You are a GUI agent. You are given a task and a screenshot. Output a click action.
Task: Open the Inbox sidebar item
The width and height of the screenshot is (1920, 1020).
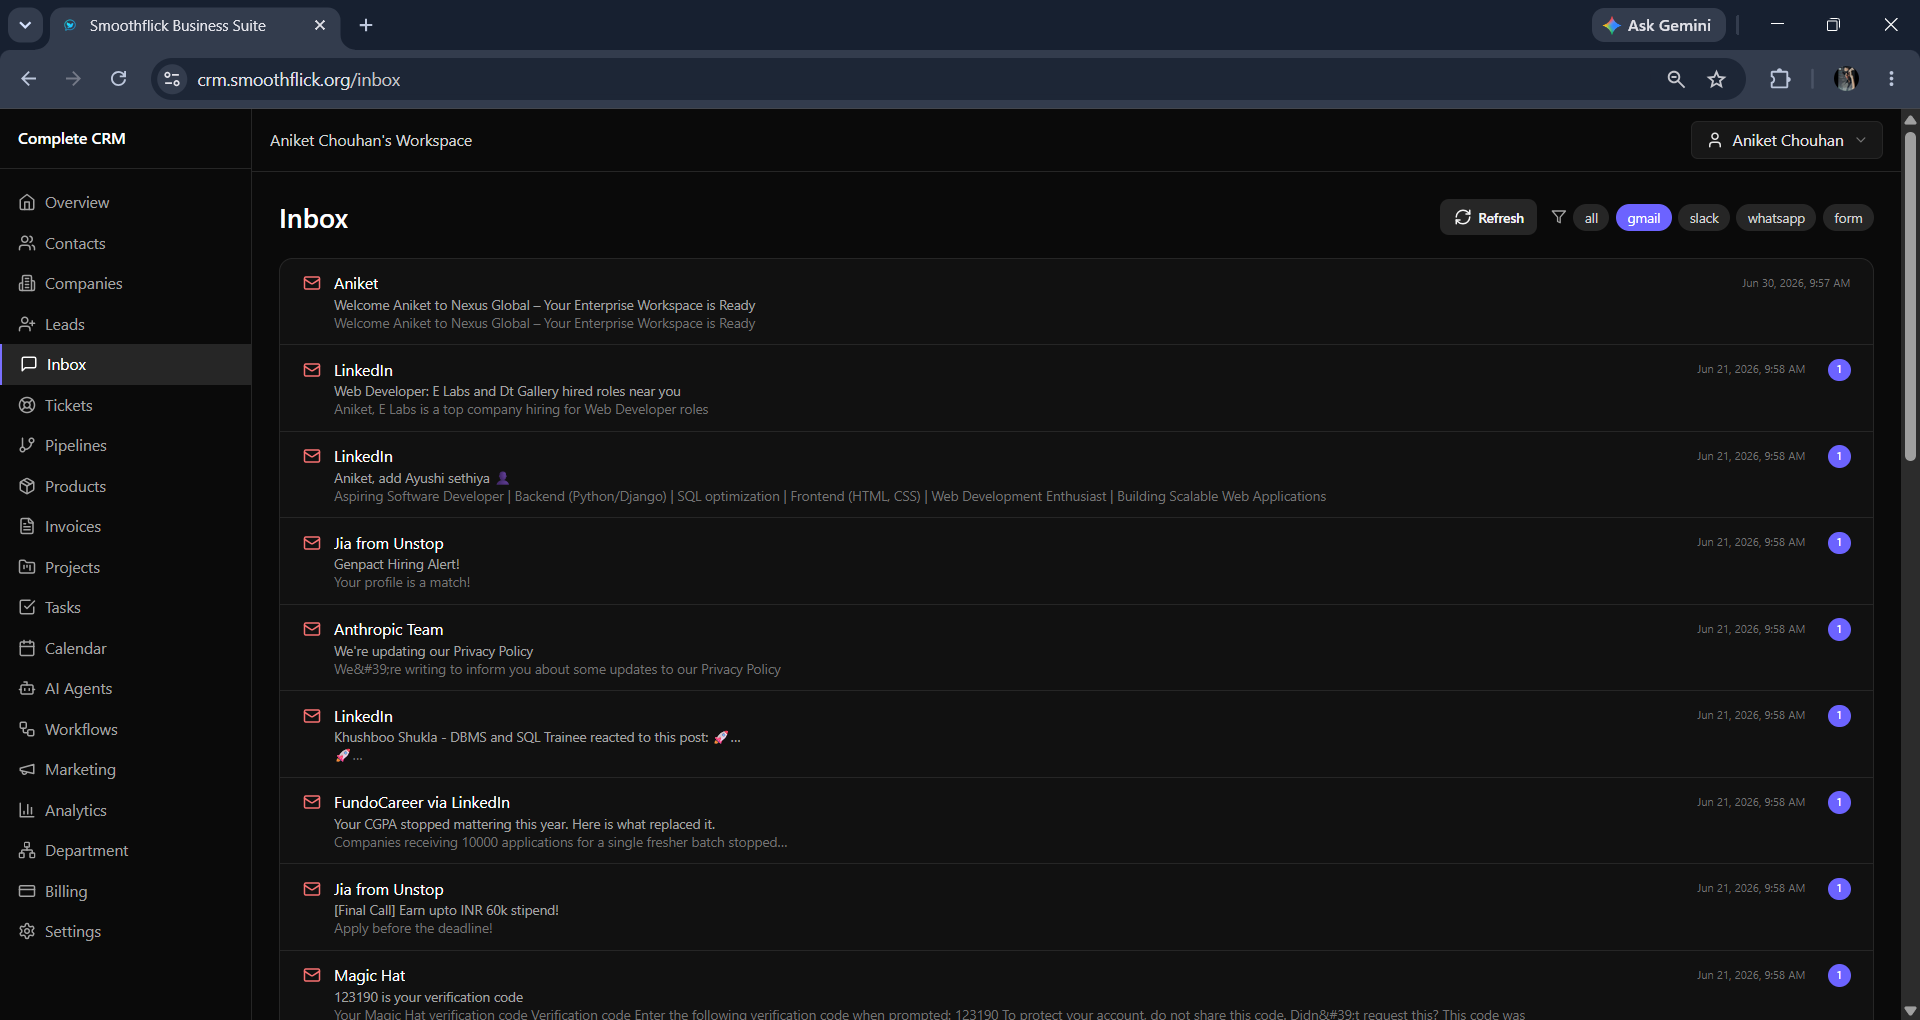tap(126, 365)
